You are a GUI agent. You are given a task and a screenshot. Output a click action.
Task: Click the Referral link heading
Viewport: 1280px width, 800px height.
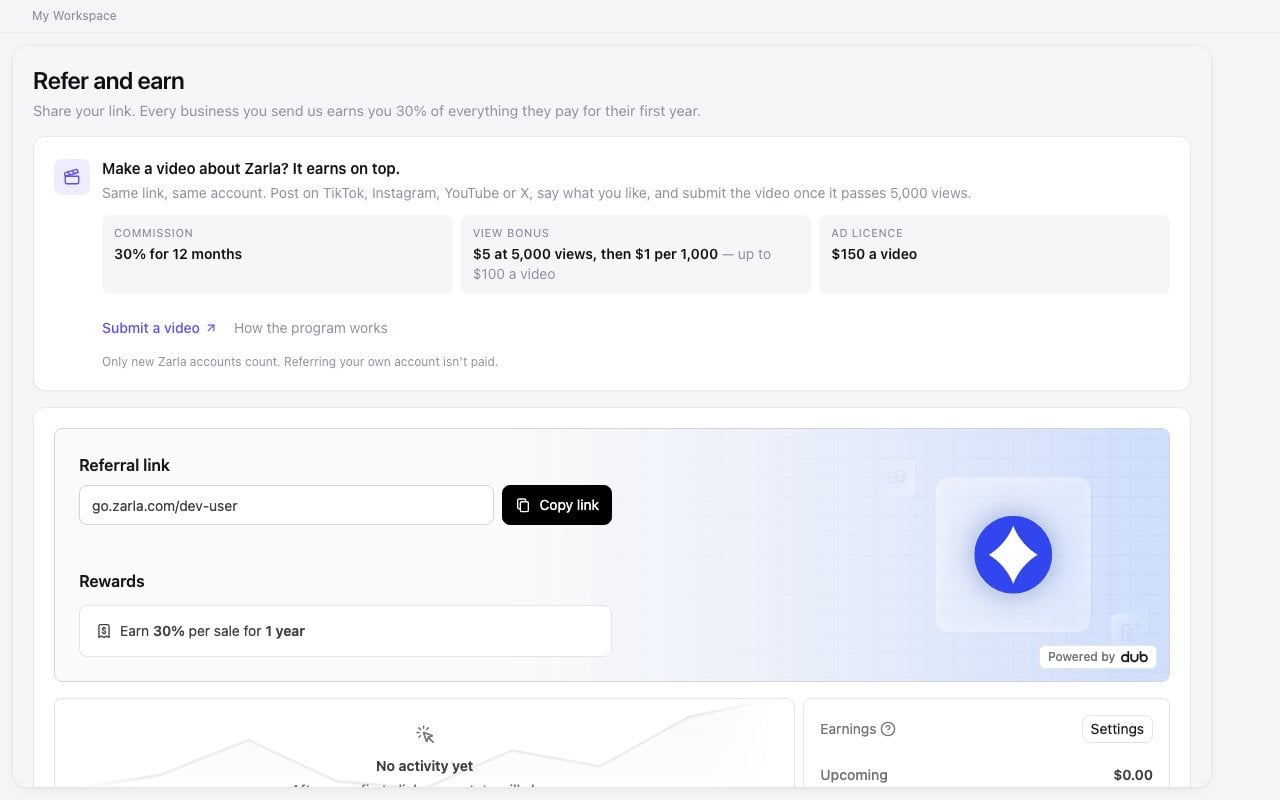click(125, 465)
